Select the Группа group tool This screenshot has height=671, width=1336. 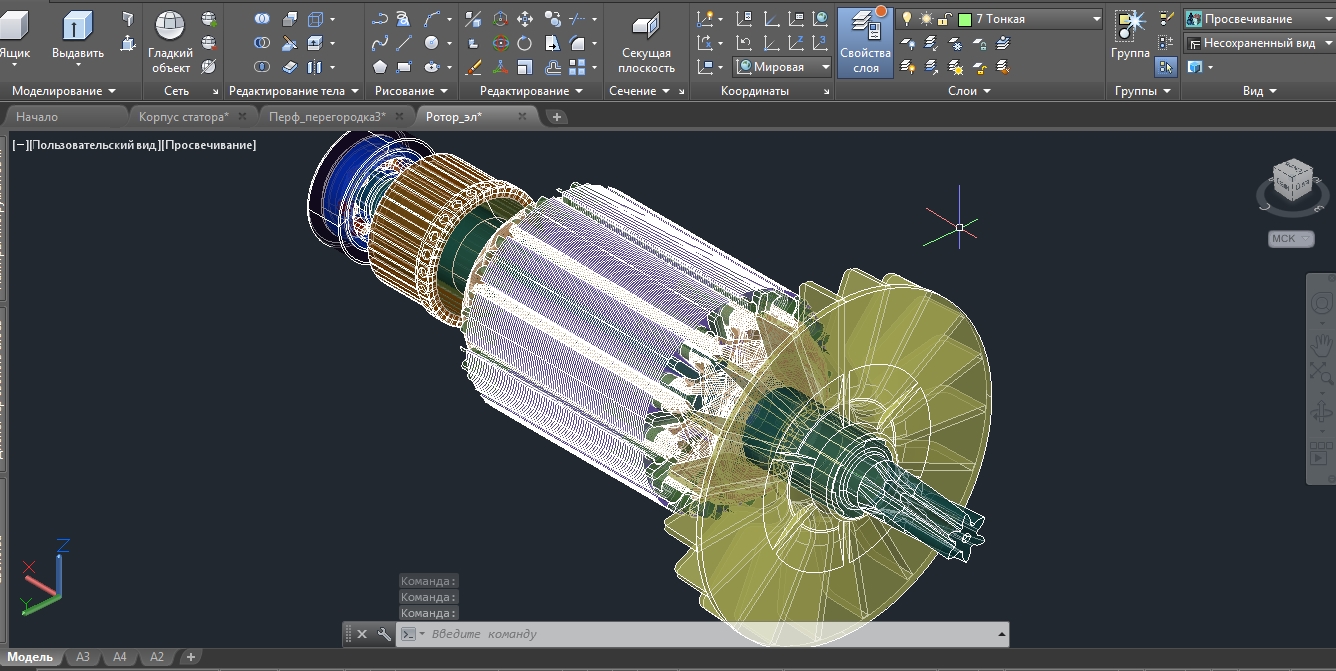pyautogui.click(x=1130, y=36)
